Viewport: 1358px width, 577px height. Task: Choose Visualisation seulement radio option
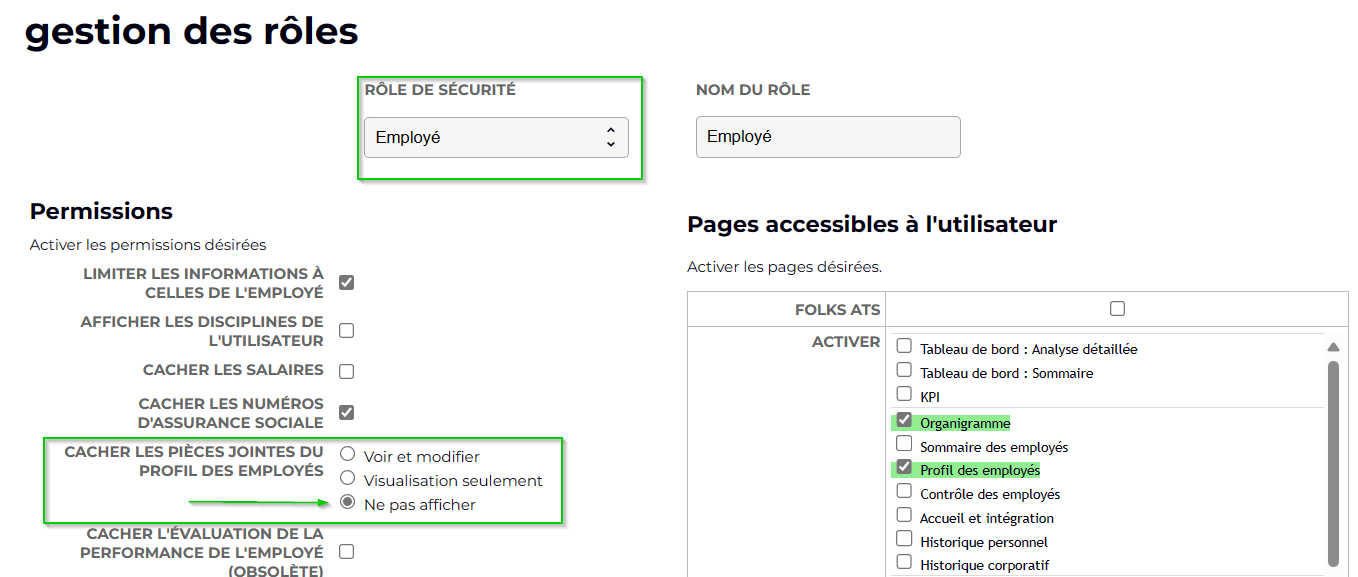coord(348,479)
